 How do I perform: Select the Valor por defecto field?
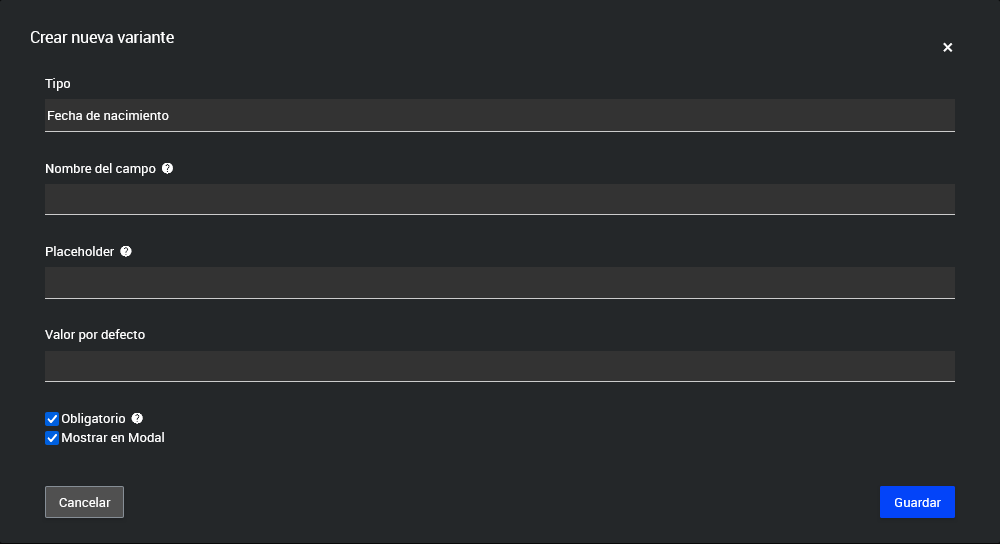click(500, 365)
